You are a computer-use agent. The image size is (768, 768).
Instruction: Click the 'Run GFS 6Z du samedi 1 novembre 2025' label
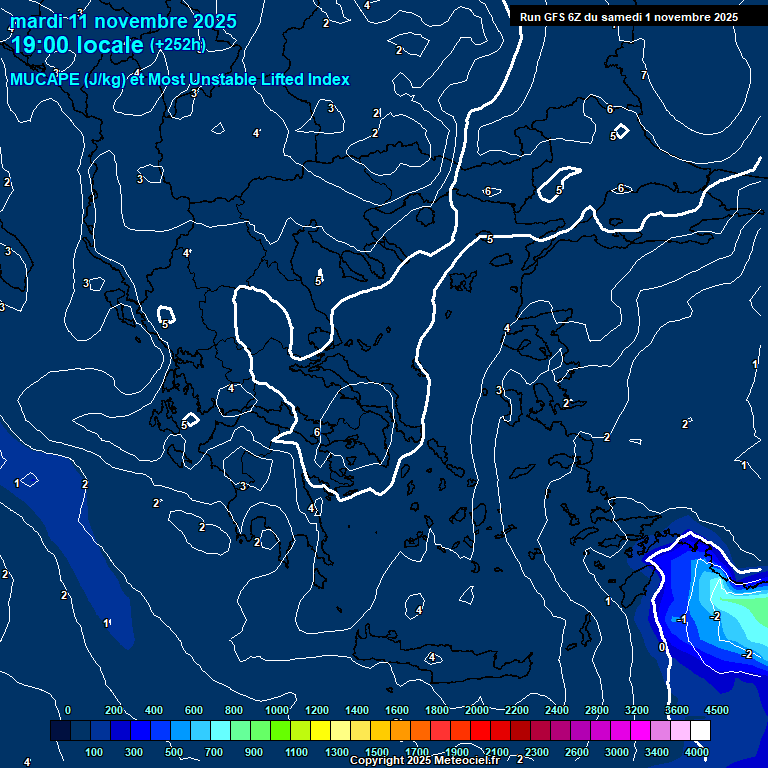(629, 17)
